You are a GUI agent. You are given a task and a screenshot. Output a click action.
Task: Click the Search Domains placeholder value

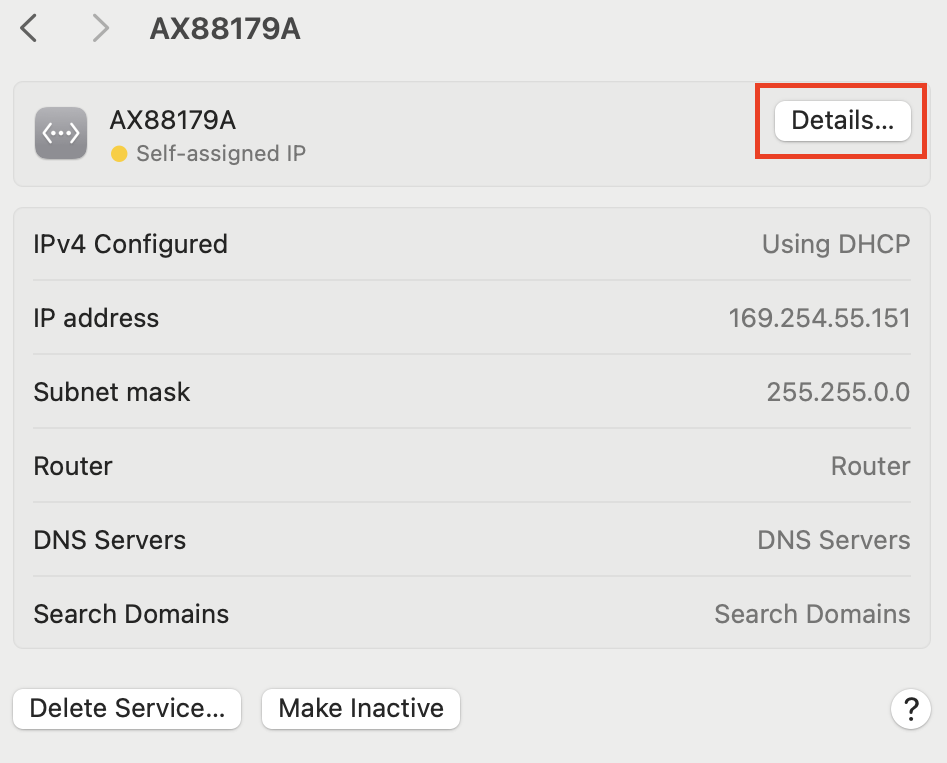[x=812, y=614]
